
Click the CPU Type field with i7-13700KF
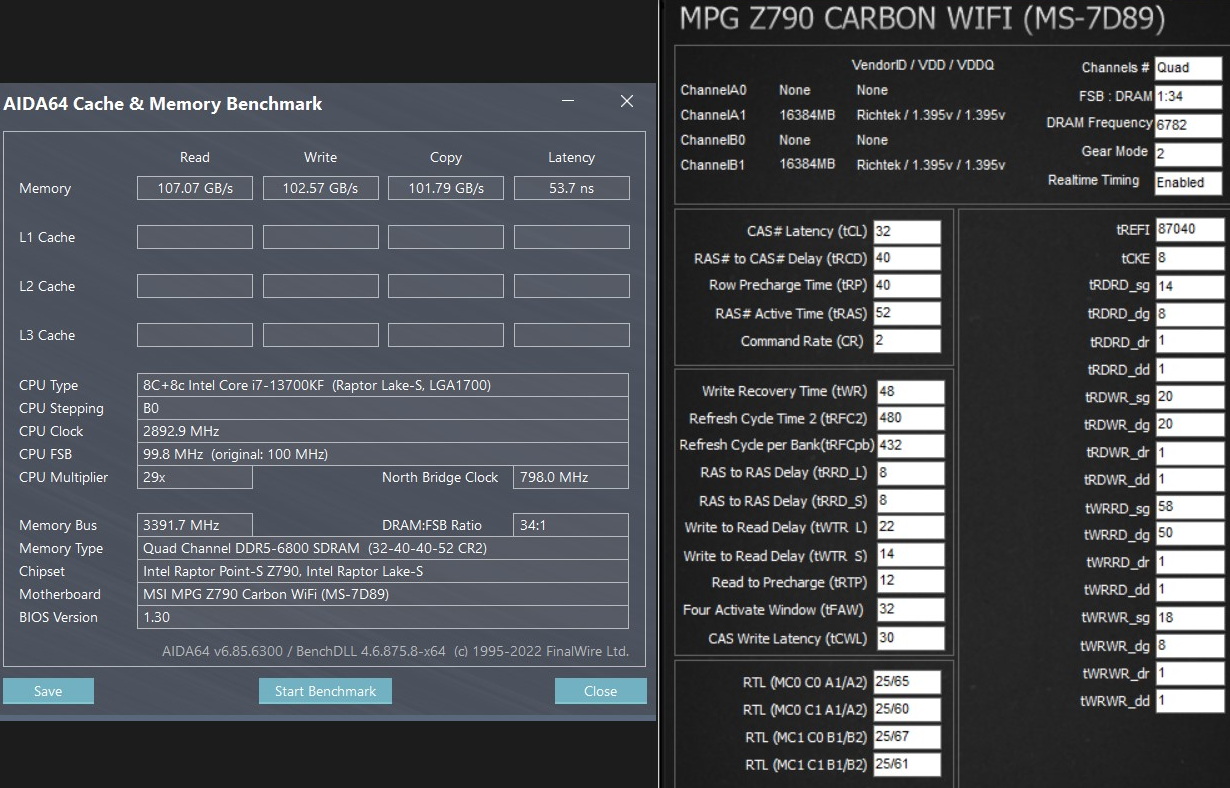[383, 385]
